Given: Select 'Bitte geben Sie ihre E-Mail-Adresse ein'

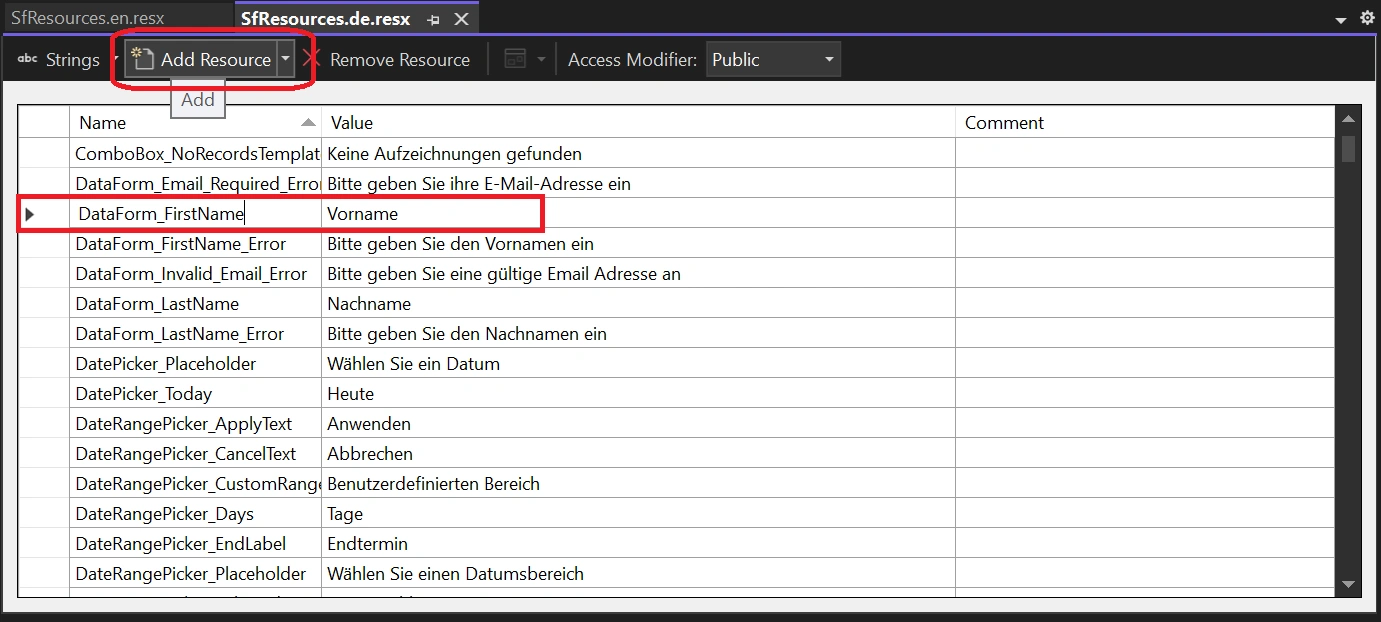Looking at the screenshot, I should coord(638,184).
